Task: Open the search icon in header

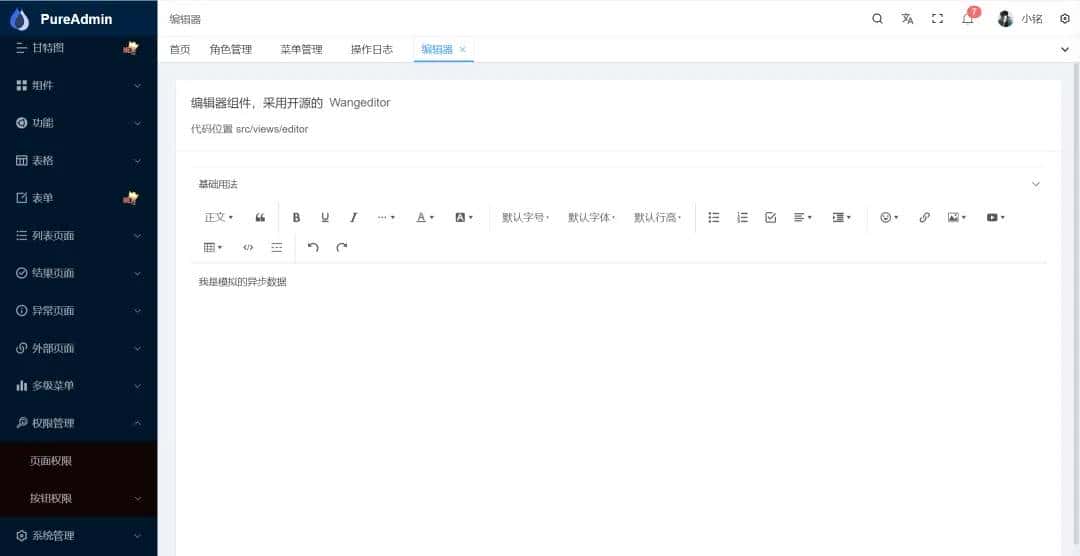Action: pyautogui.click(x=878, y=19)
